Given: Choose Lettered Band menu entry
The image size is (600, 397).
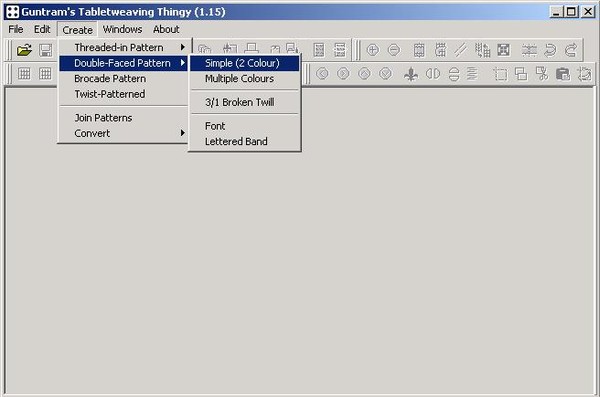Looking at the screenshot, I should click(245, 141).
